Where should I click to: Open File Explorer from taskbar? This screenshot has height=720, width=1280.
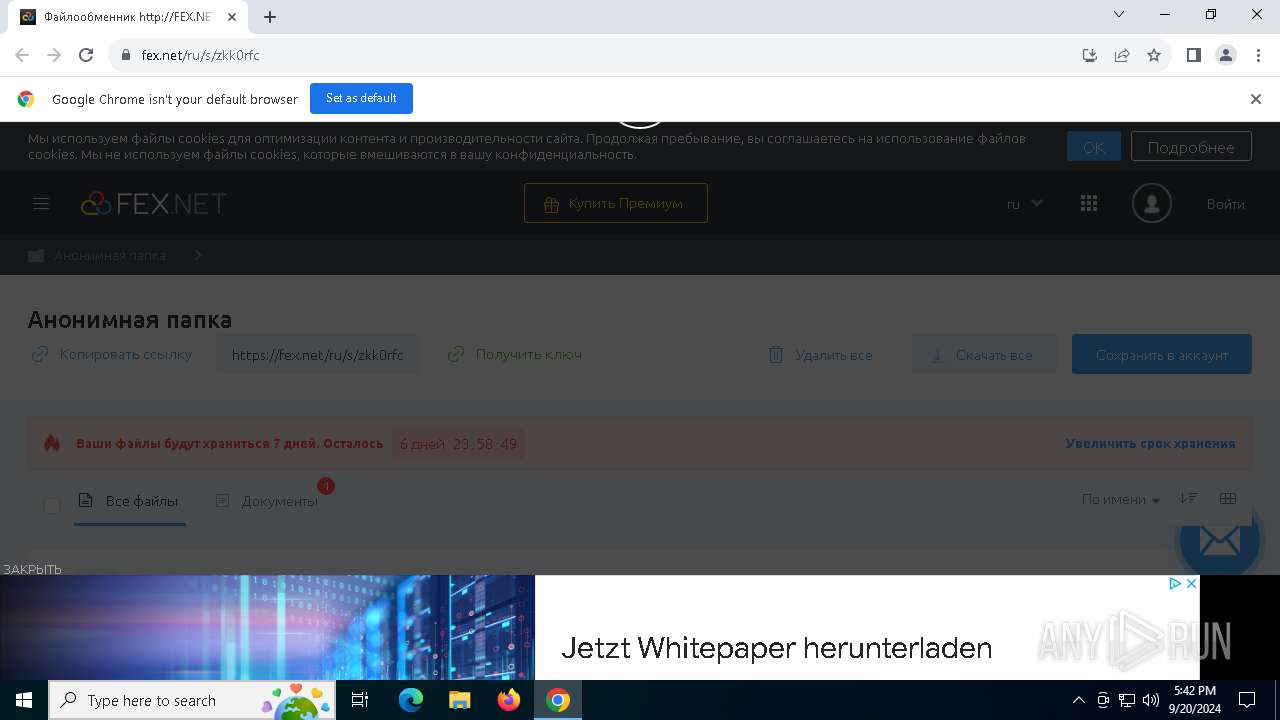click(x=460, y=700)
